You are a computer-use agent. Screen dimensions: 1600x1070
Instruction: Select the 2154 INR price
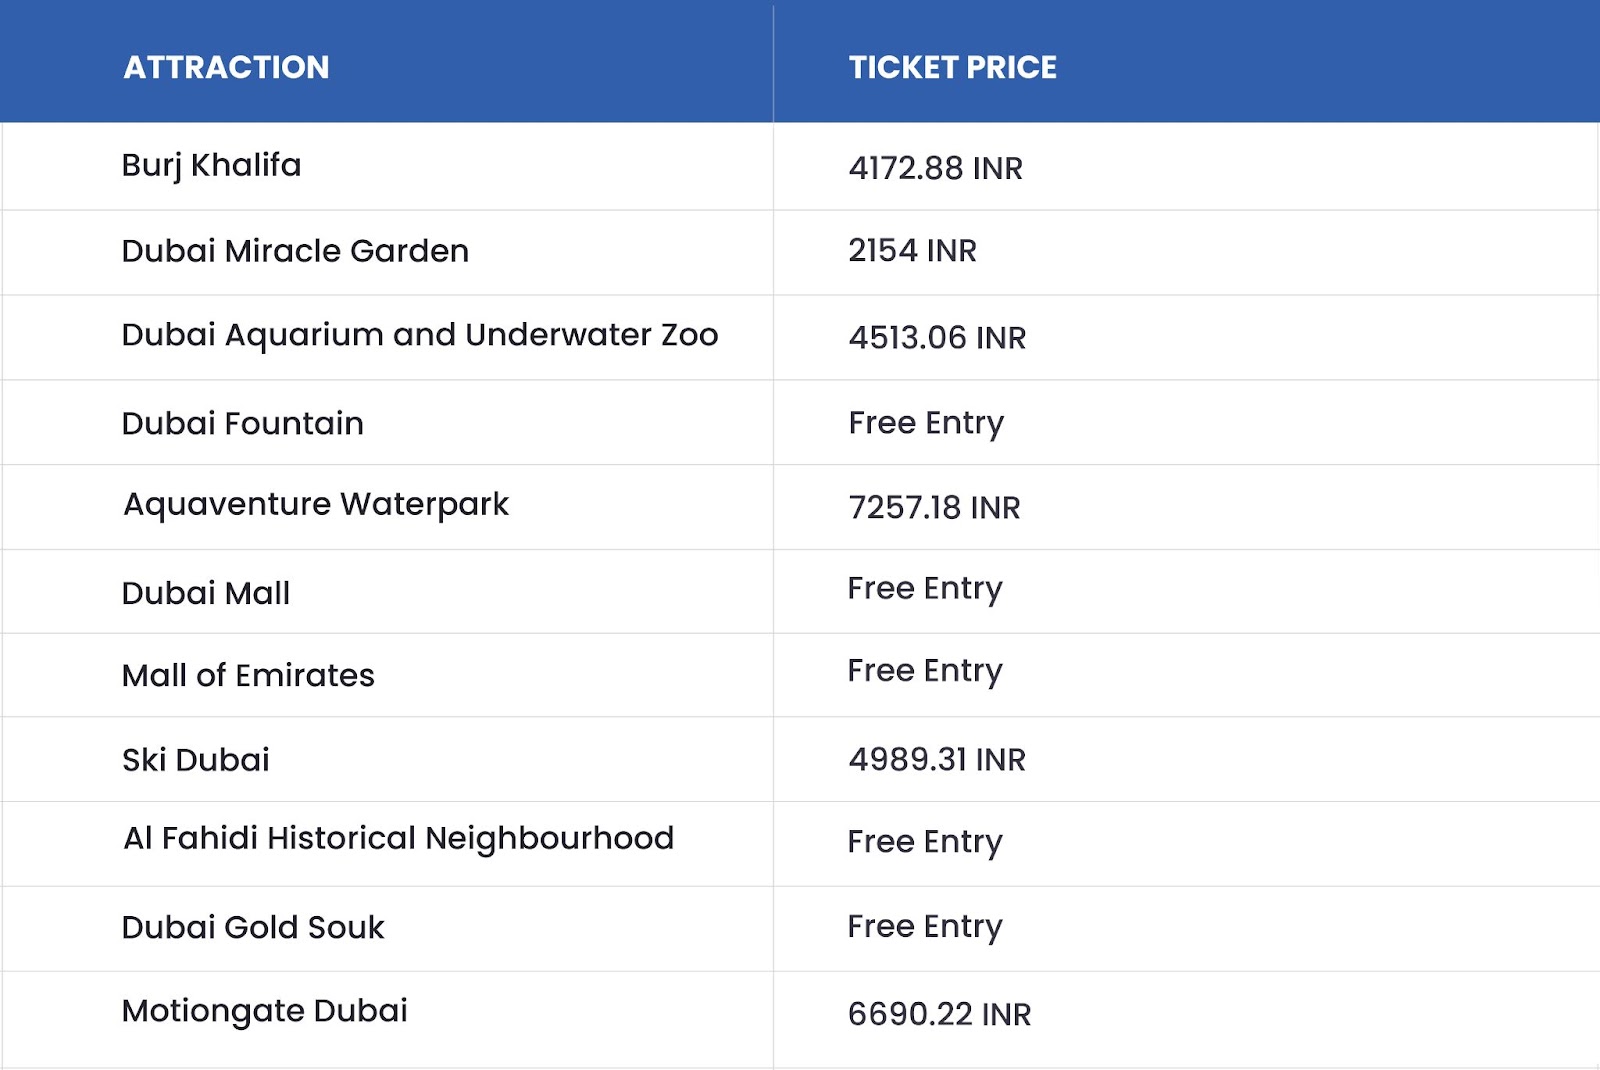click(x=912, y=250)
